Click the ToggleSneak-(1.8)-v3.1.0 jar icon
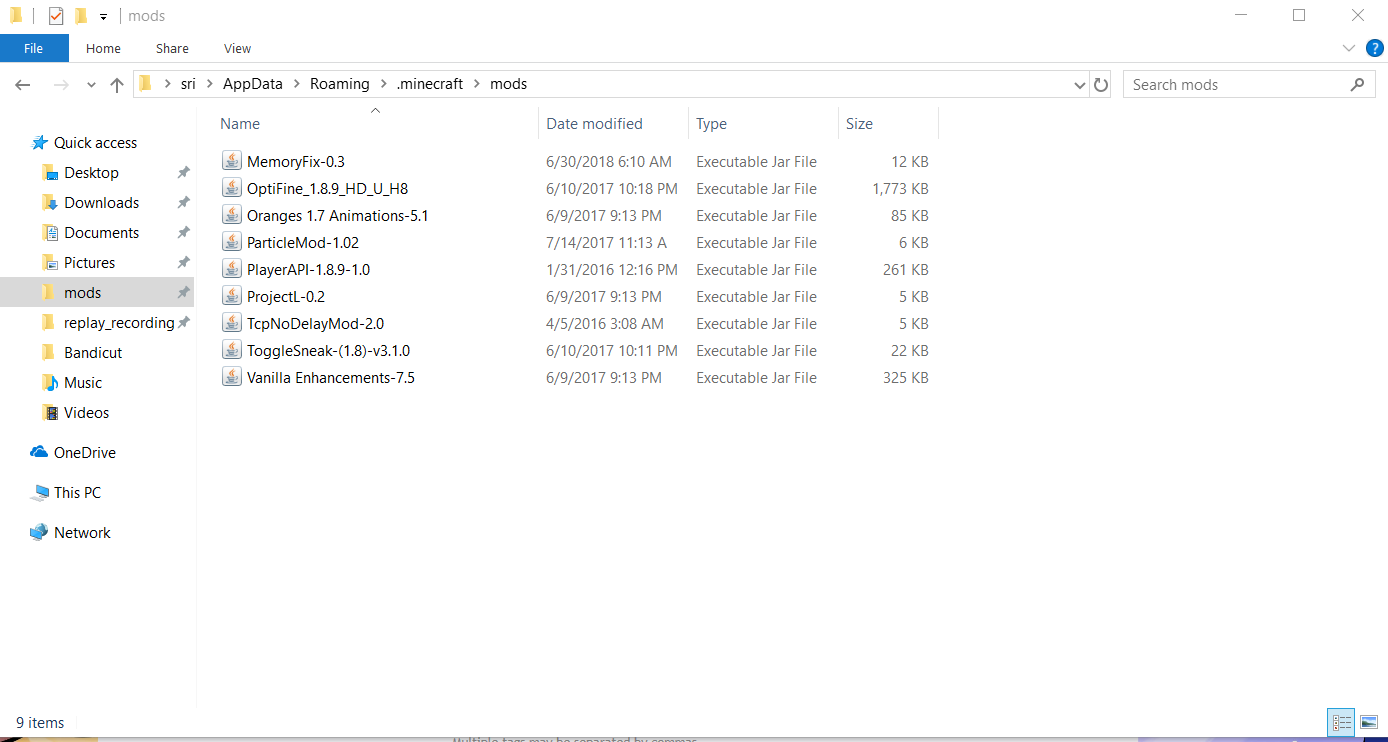 [232, 350]
